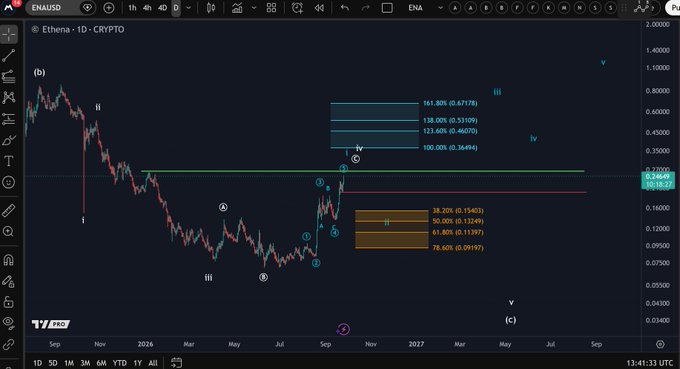Set date range to 1M
The image size is (680, 369).
pos(69,363)
